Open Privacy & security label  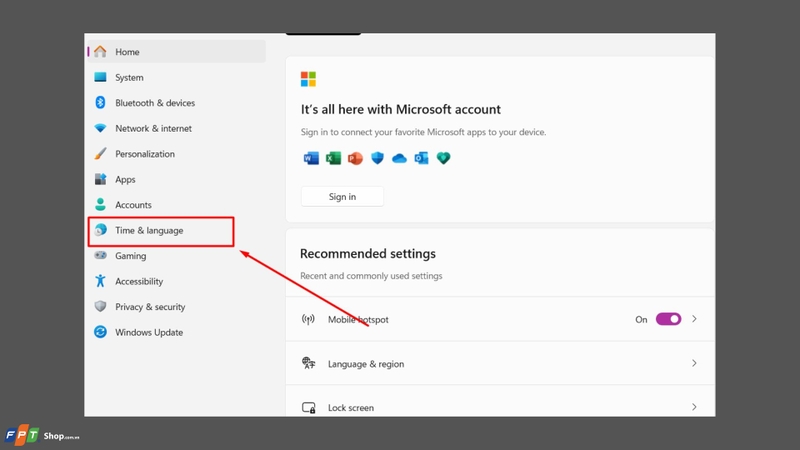(150, 307)
